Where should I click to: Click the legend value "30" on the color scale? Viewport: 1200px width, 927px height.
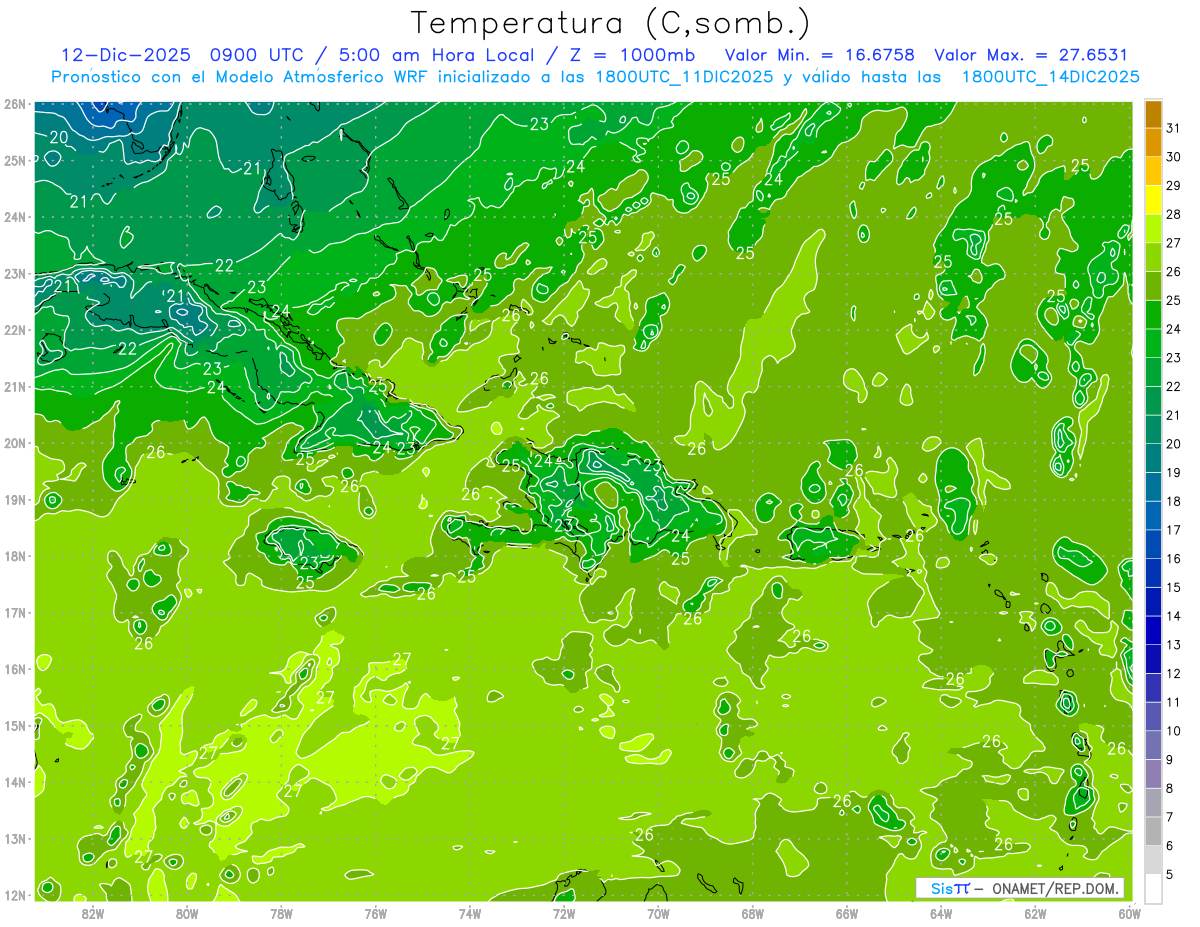[1173, 157]
